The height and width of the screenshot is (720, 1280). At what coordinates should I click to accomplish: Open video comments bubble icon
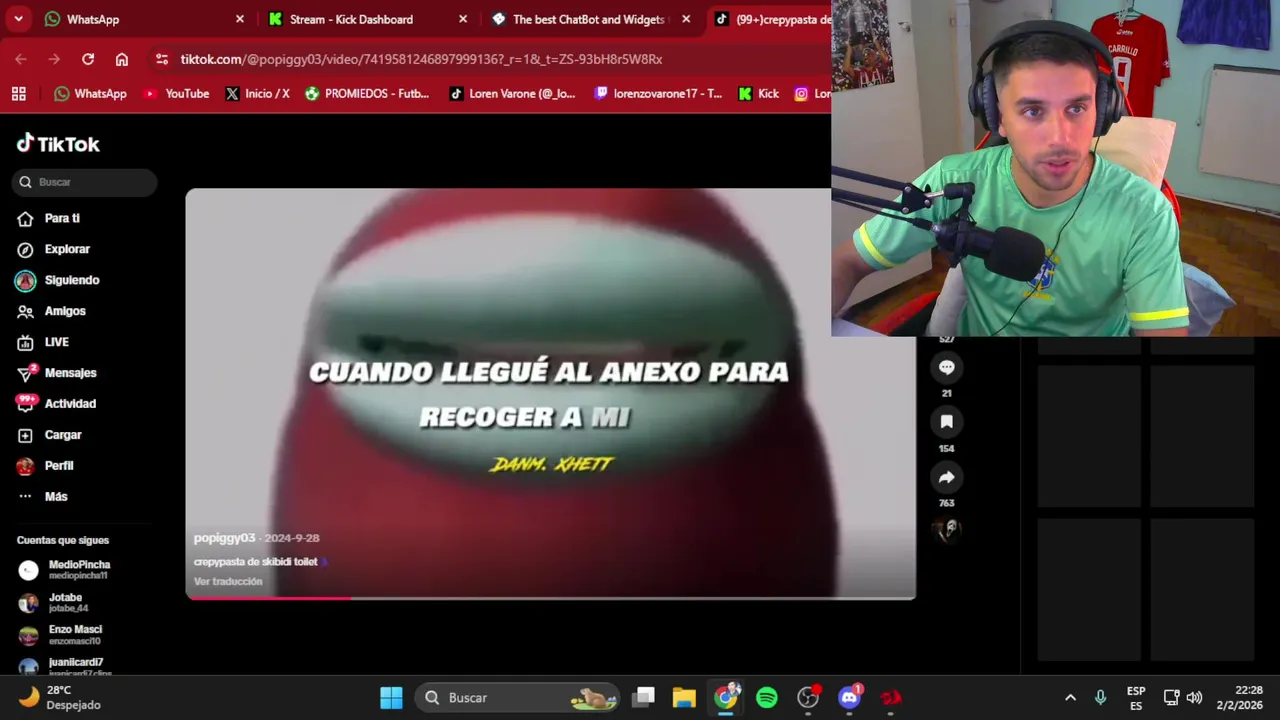[946, 367]
